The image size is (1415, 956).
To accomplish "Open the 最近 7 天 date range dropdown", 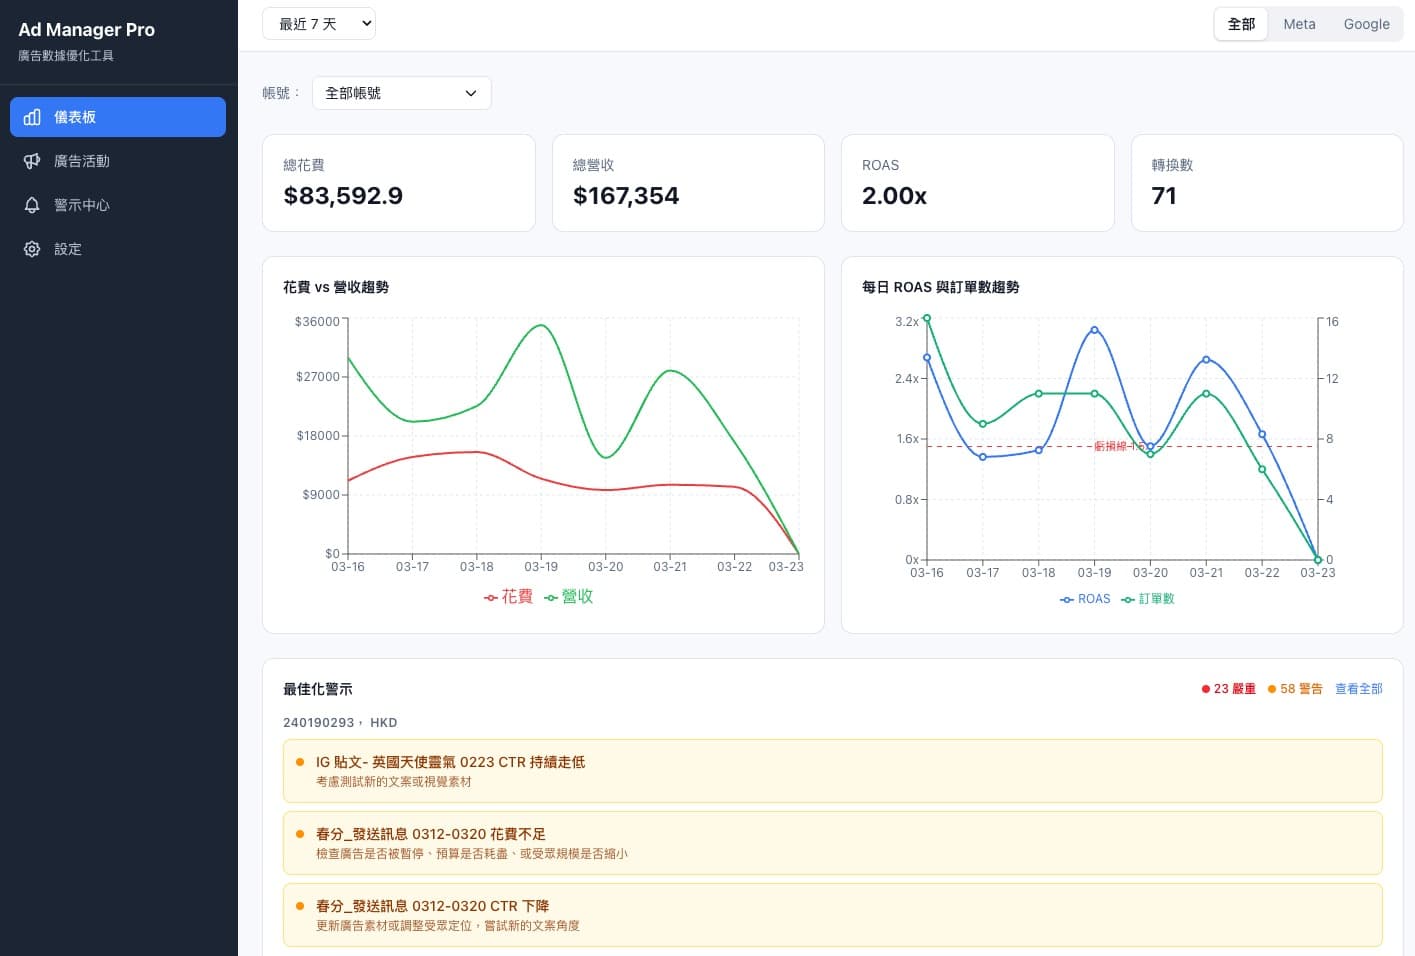I will pyautogui.click(x=319, y=23).
